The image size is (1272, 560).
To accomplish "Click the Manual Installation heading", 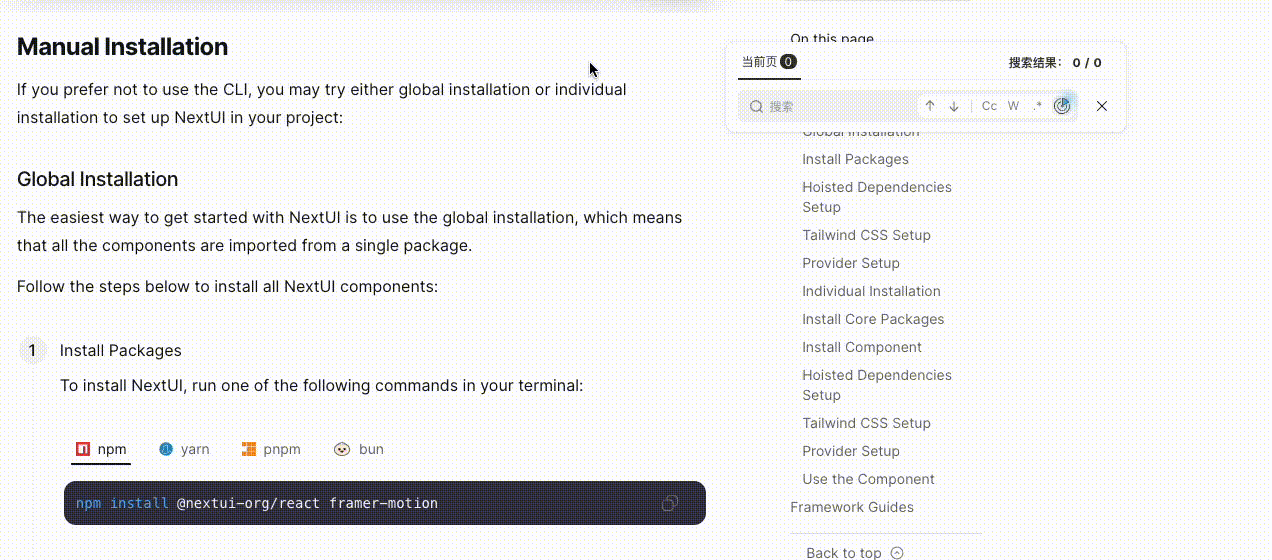I will pyautogui.click(x=122, y=47).
